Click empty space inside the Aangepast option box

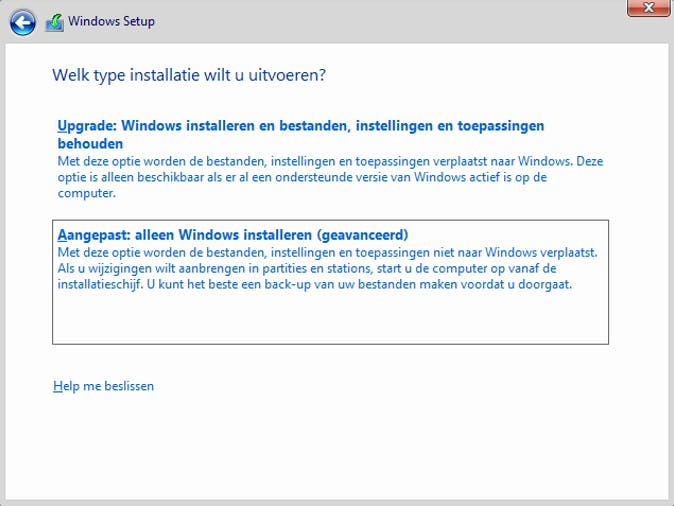pyautogui.click(x=330, y=320)
